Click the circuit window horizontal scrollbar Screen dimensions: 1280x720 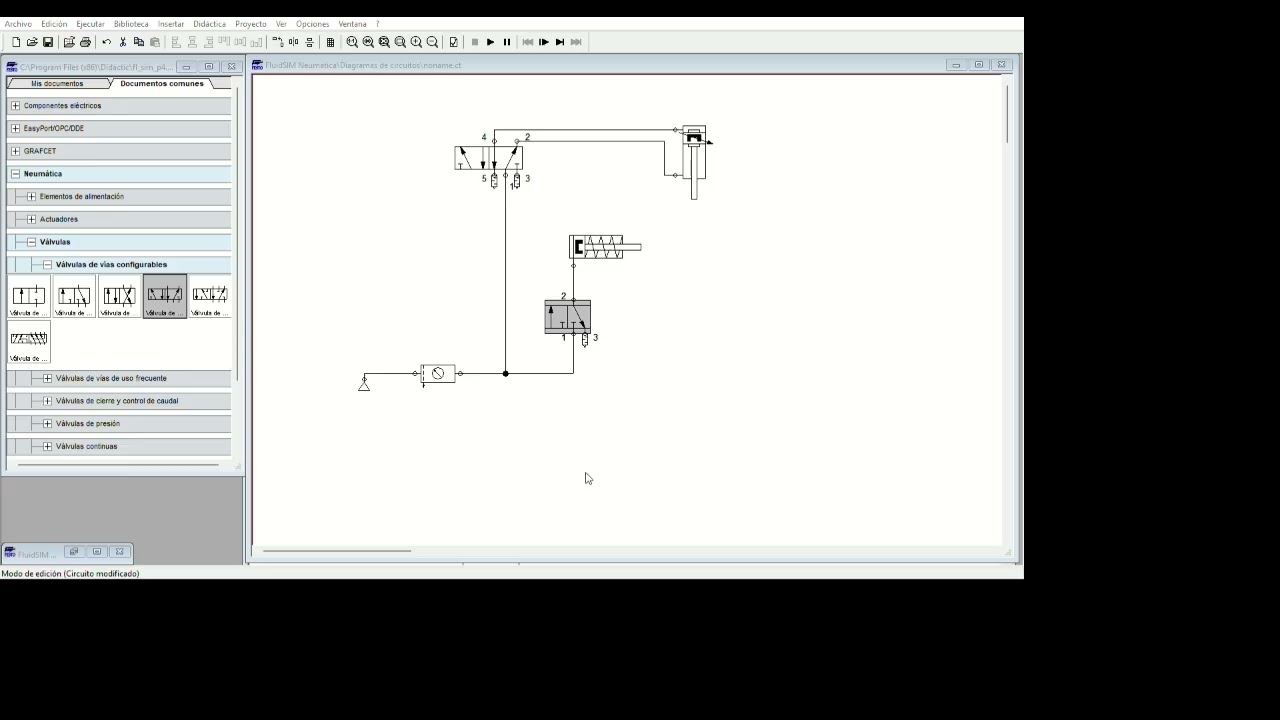(x=337, y=551)
